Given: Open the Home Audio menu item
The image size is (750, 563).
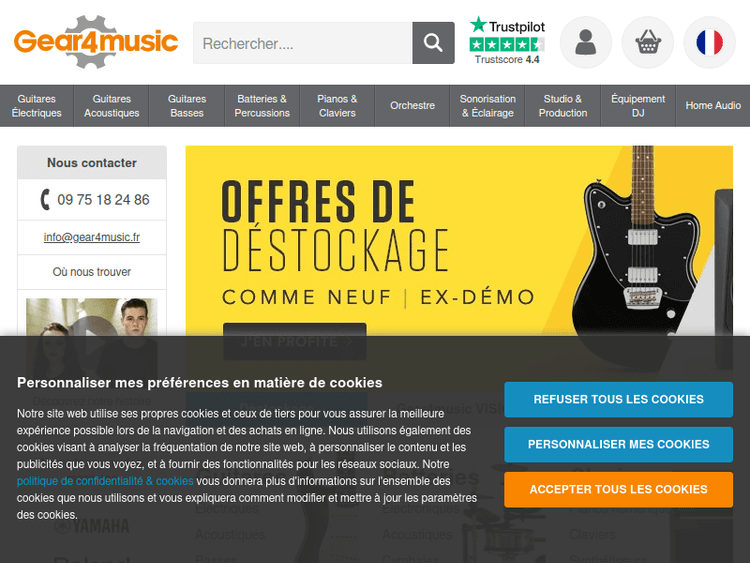Looking at the screenshot, I should click(x=713, y=106).
